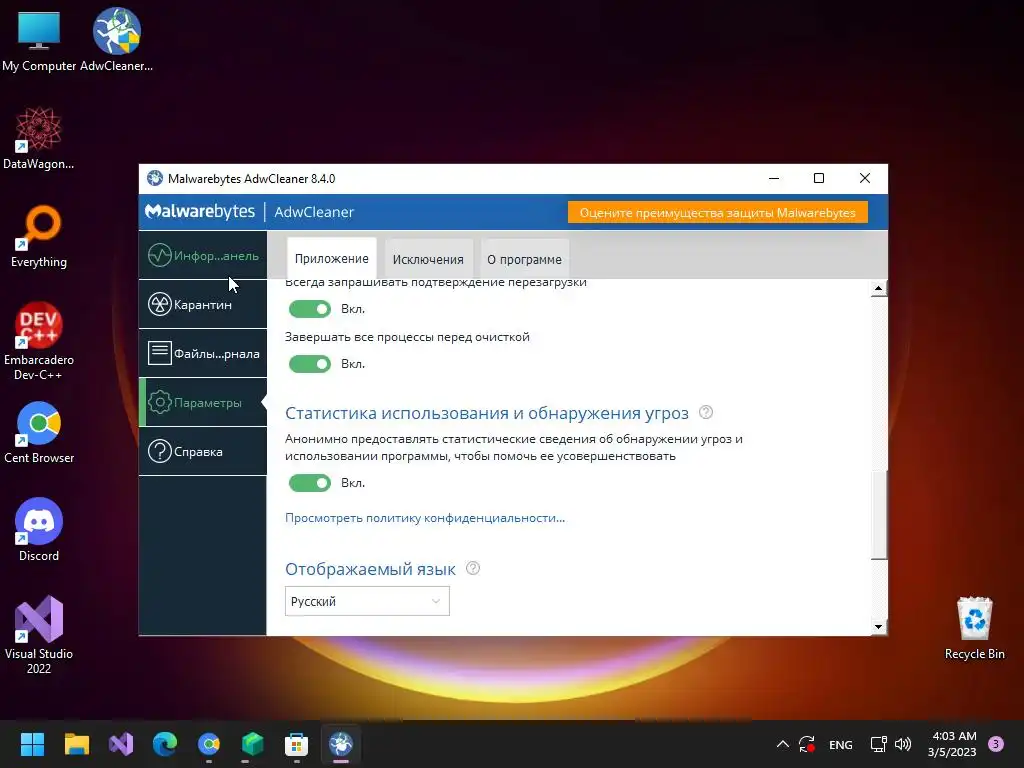Click the settings scrollbar up arrow
Screen dimensions: 1024x768
[879, 288]
